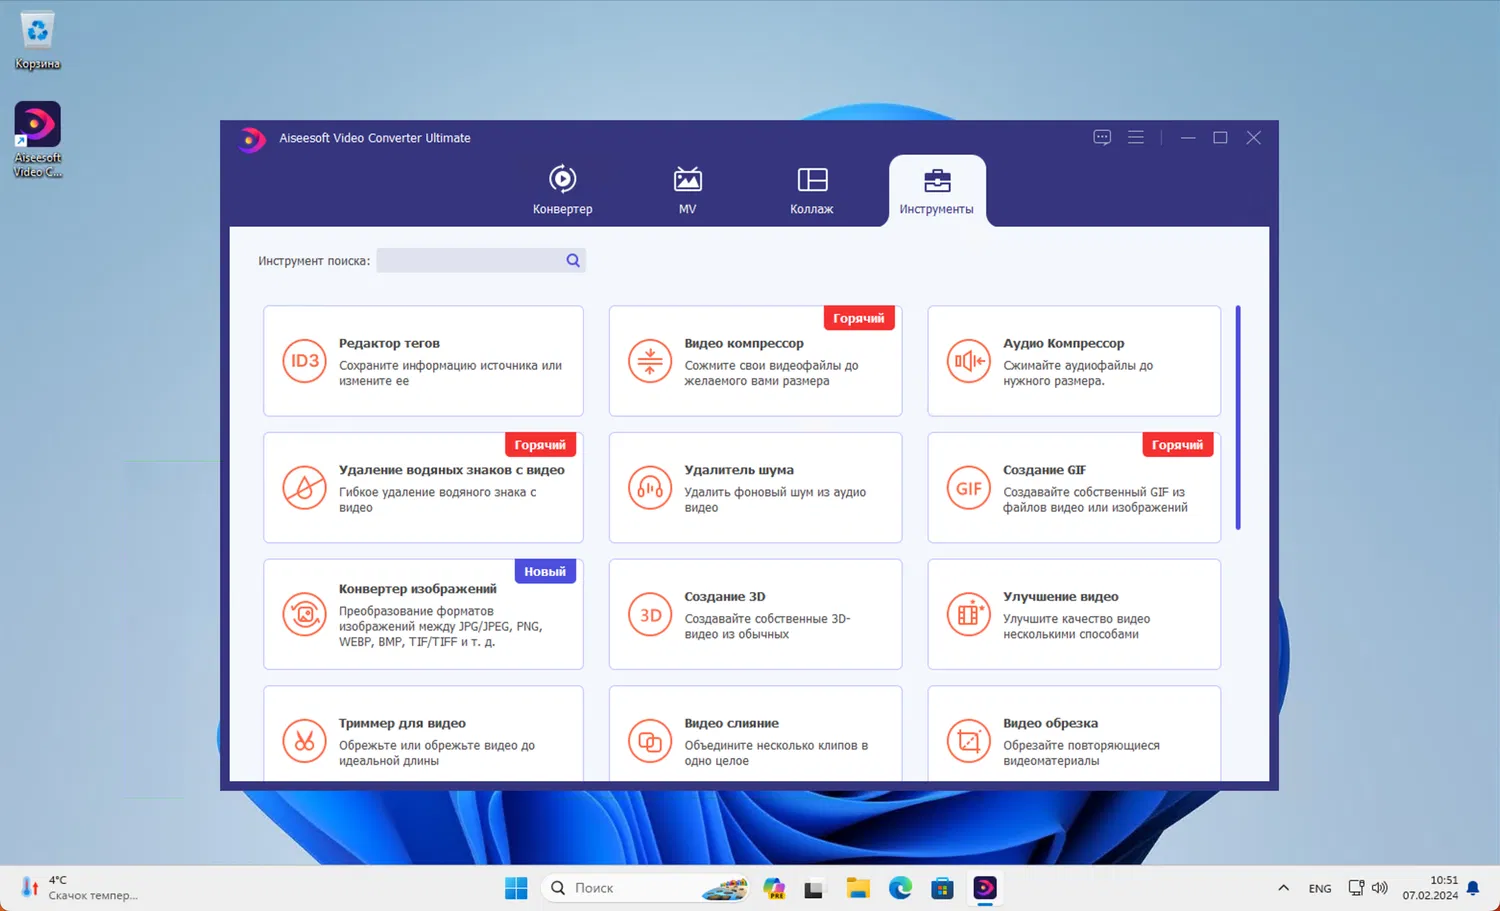
Task: Click the Audio Compressor speaker icon
Action: (x=968, y=361)
